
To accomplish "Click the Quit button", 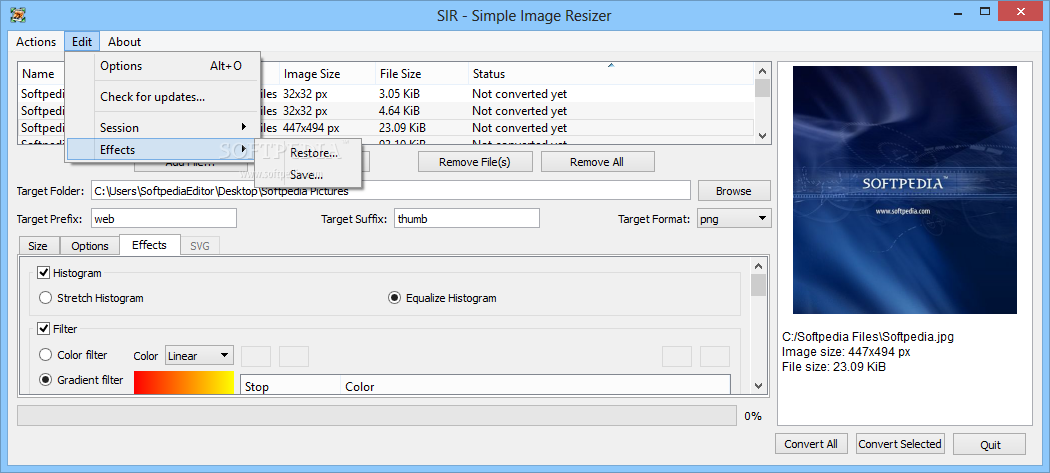I will click(x=990, y=444).
